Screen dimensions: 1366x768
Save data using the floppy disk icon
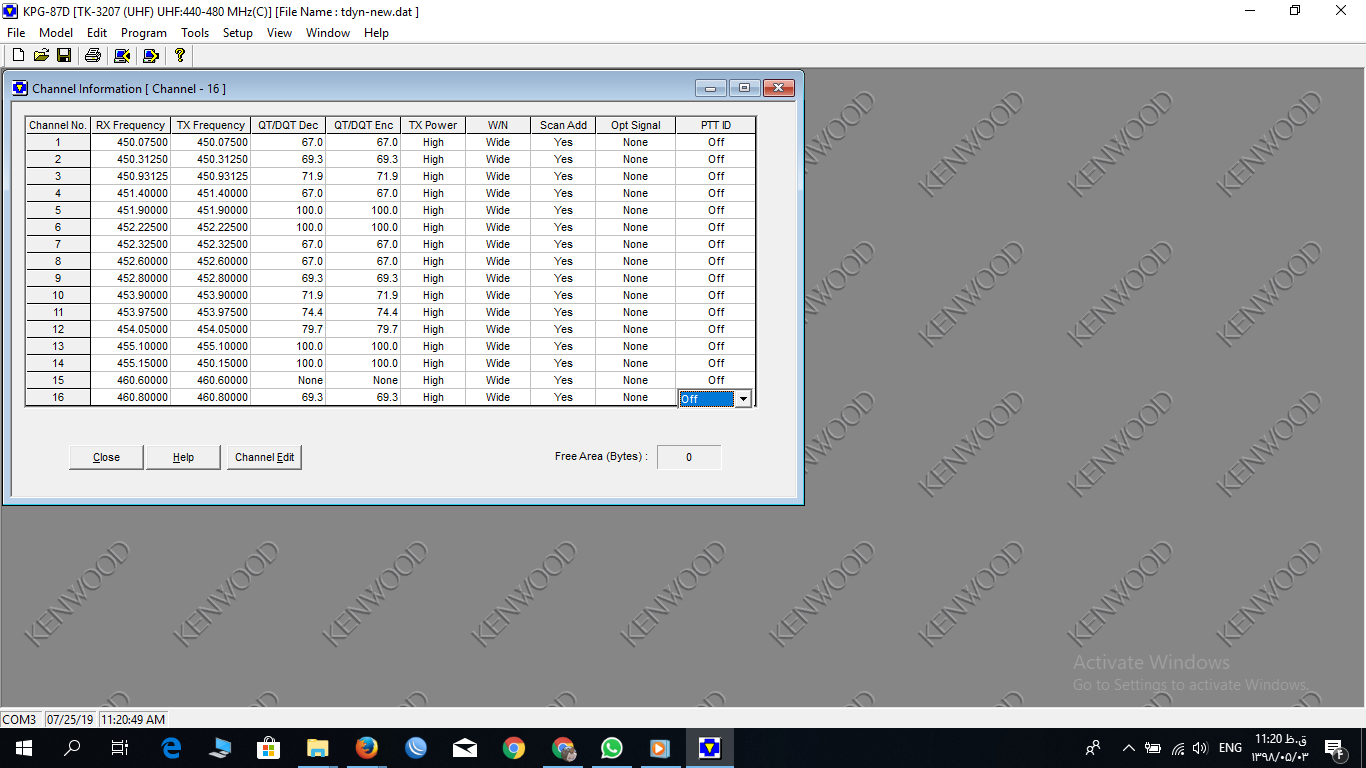(x=64, y=55)
